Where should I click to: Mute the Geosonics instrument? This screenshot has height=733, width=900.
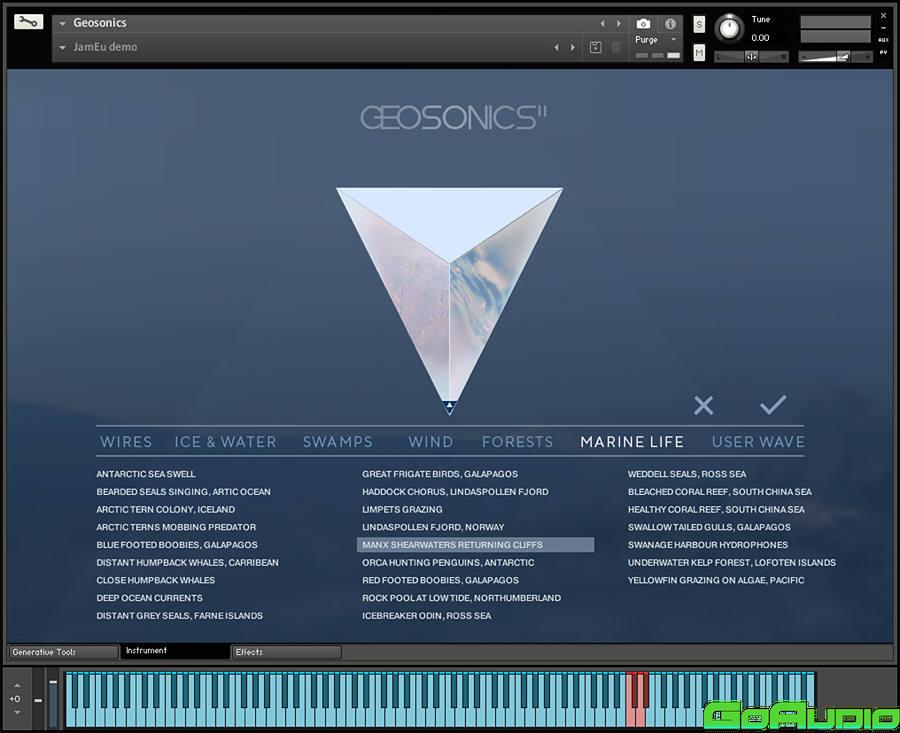[699, 53]
